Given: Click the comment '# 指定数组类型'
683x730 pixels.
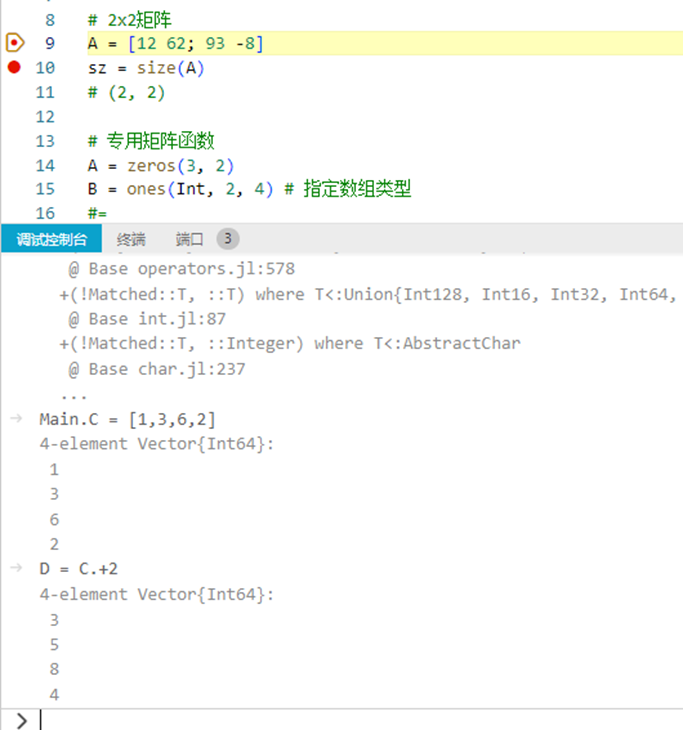Looking at the screenshot, I should pyautogui.click(x=348, y=189).
